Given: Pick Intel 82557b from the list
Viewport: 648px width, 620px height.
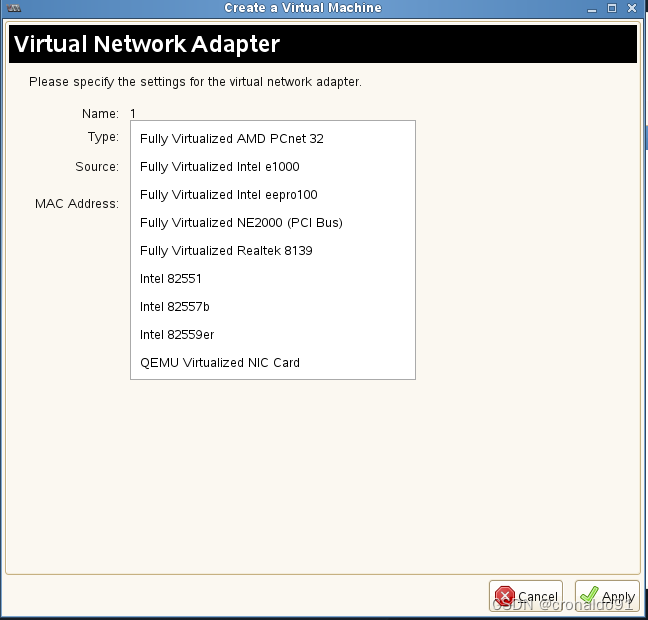Looking at the screenshot, I should pyautogui.click(x=273, y=307).
